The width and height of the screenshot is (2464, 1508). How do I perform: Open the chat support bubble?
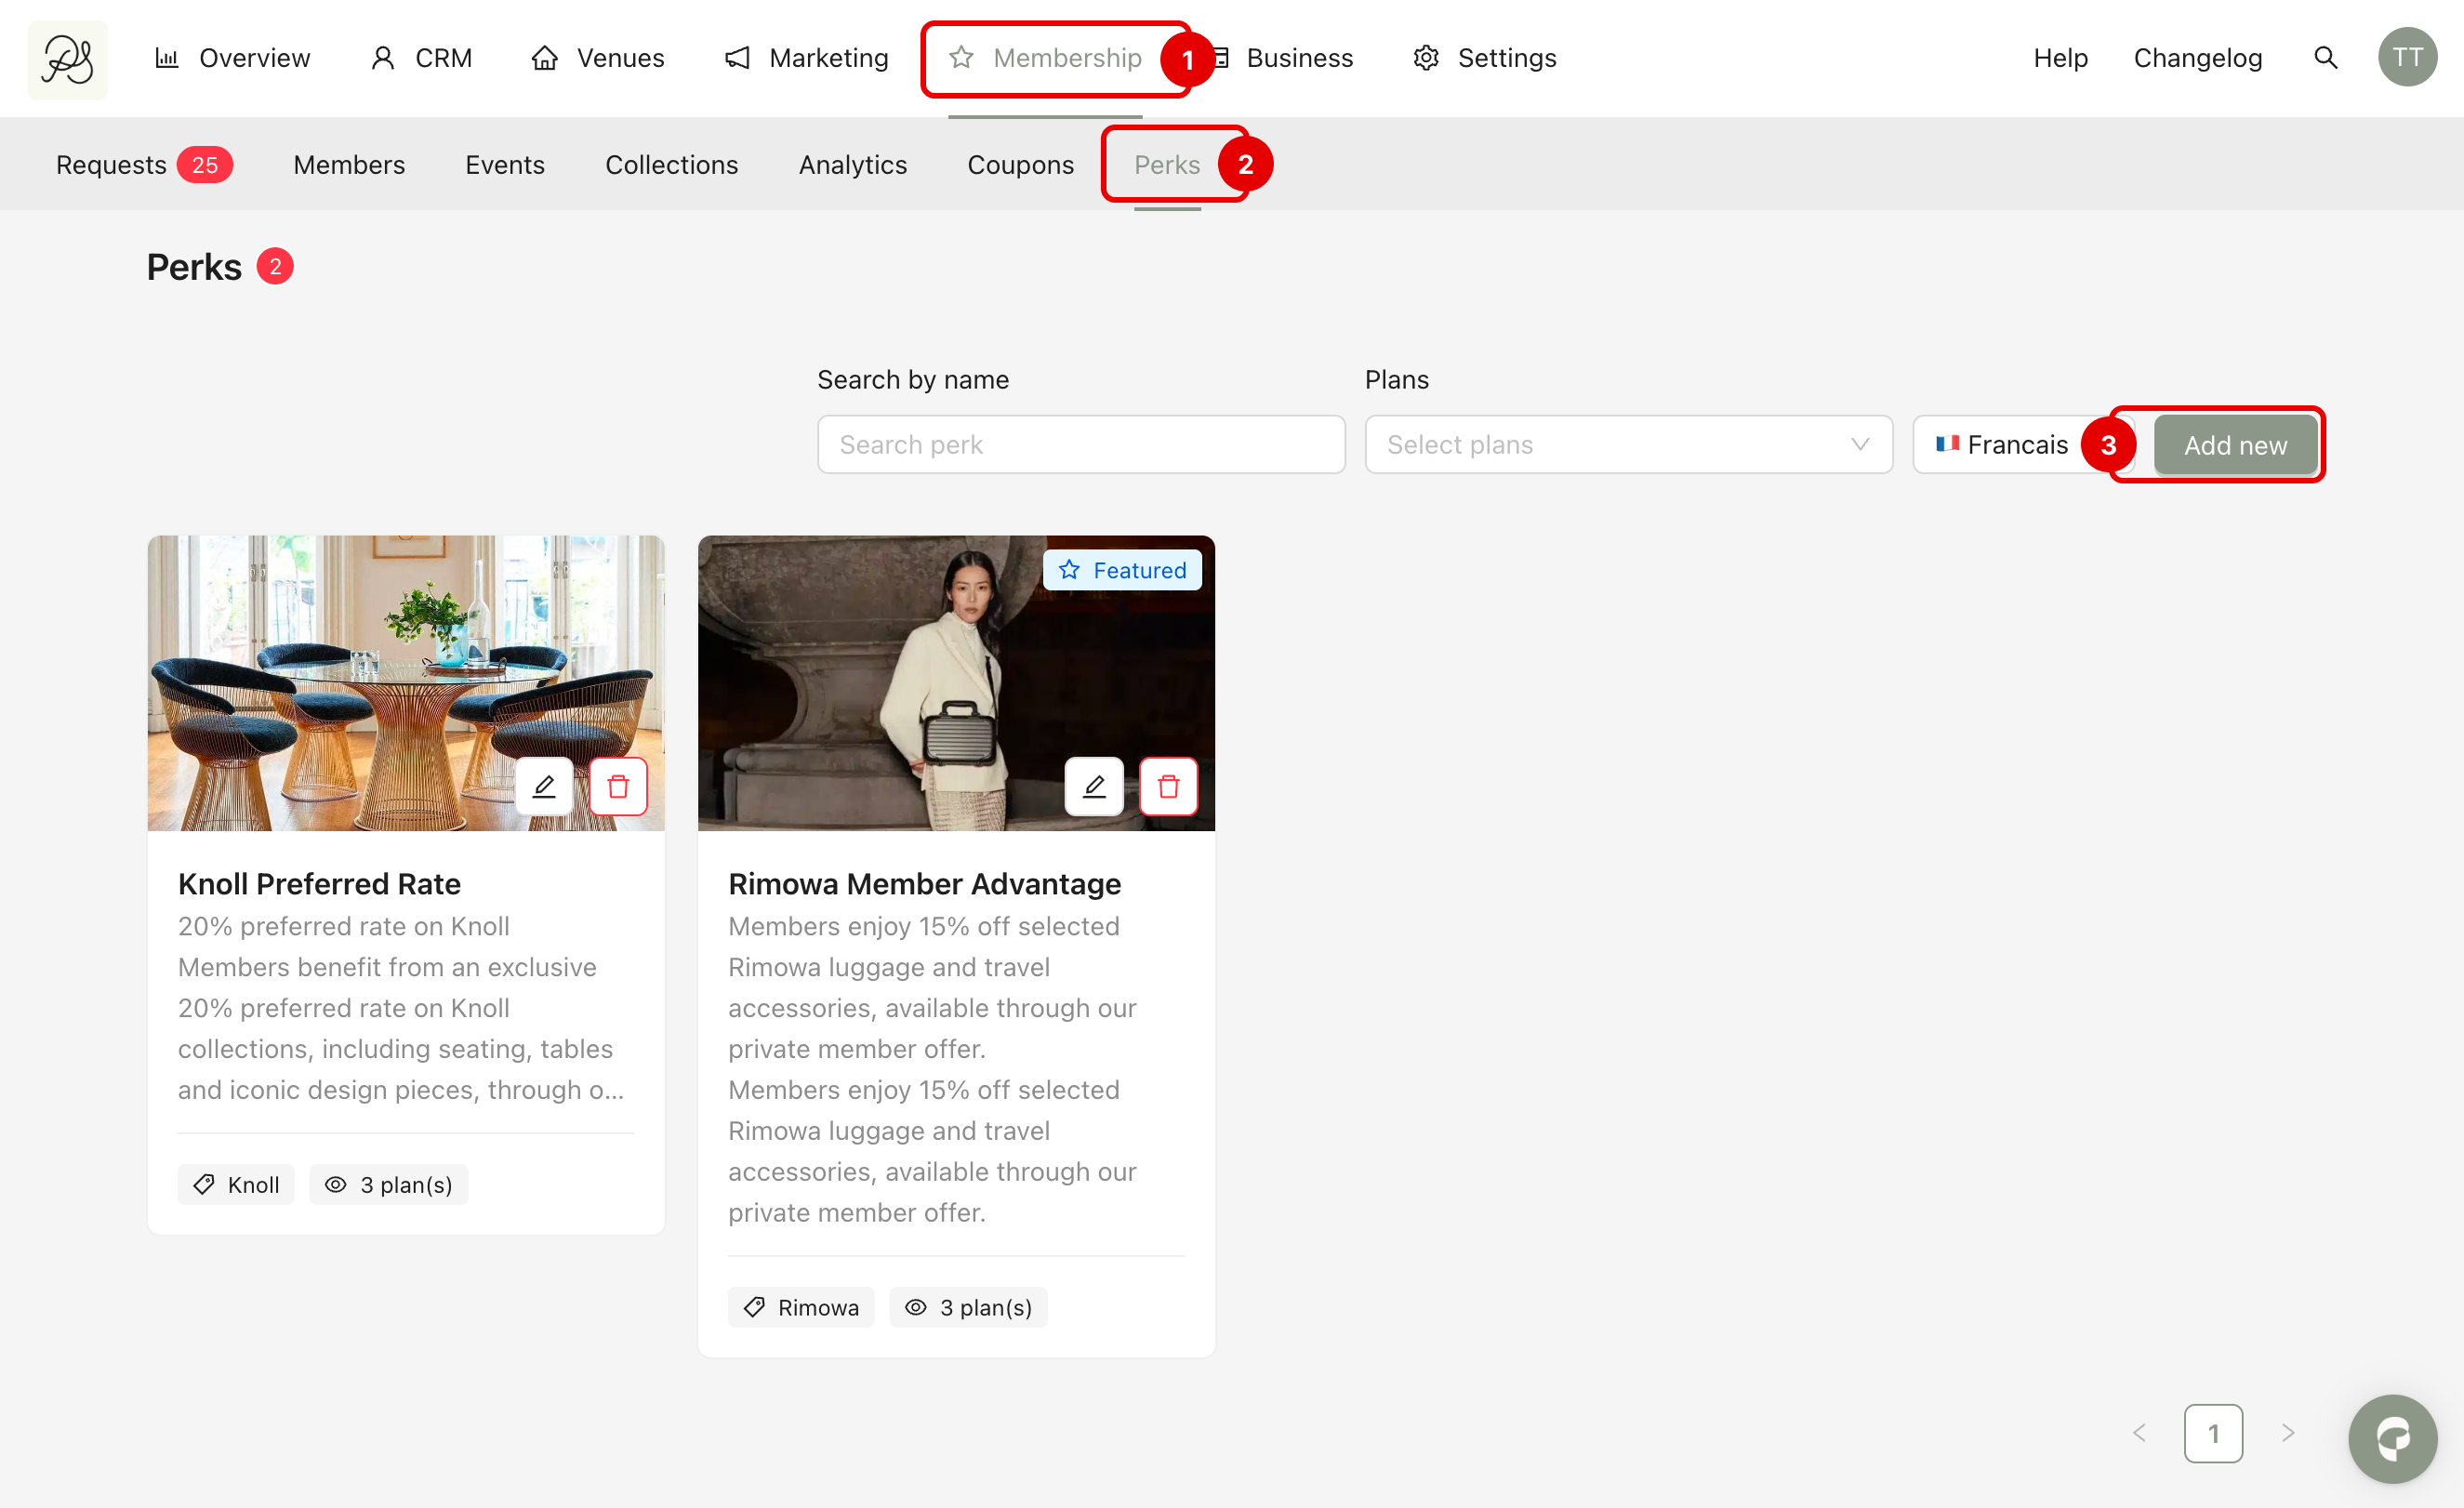click(x=2392, y=1437)
